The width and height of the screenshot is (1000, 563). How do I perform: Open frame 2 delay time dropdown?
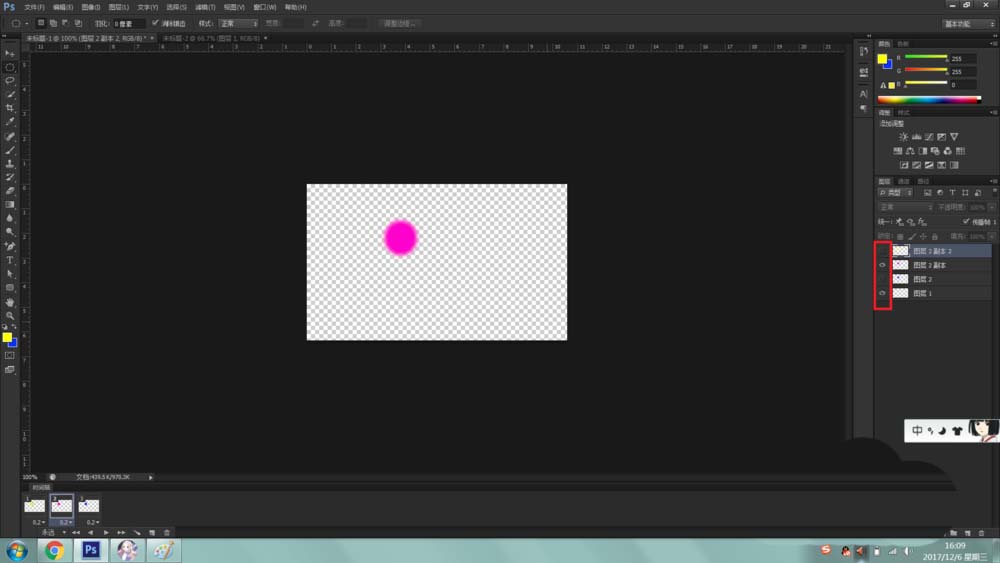click(63, 522)
